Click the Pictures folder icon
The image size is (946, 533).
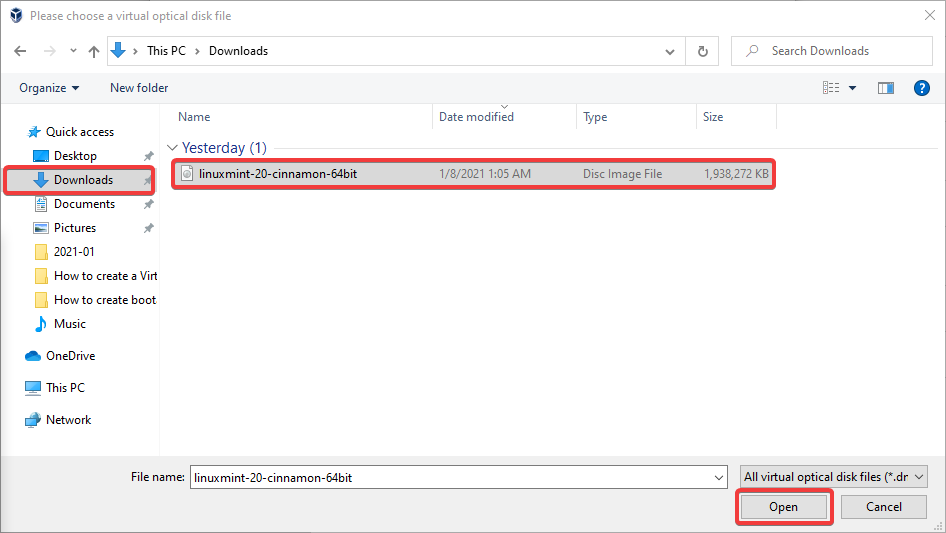(40, 228)
